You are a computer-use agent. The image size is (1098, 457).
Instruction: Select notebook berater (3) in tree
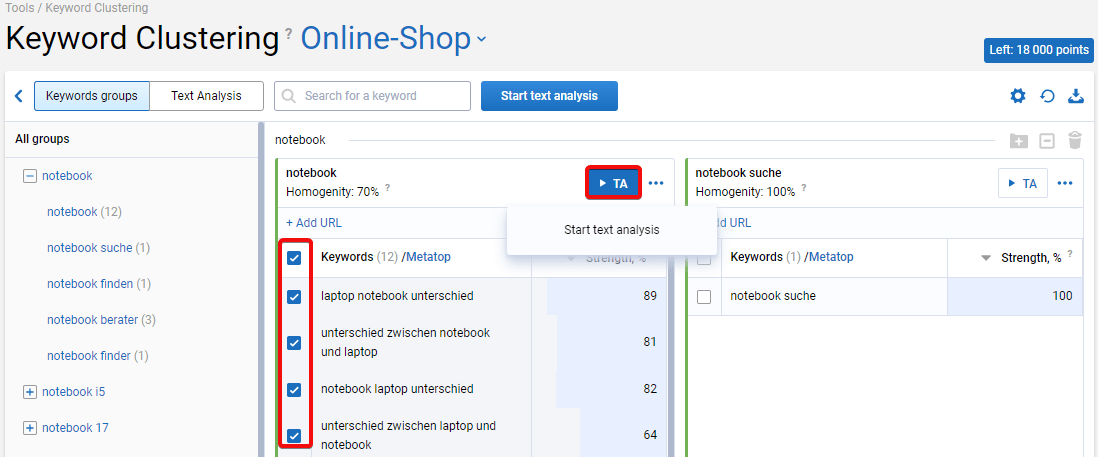pyautogui.click(x=102, y=320)
